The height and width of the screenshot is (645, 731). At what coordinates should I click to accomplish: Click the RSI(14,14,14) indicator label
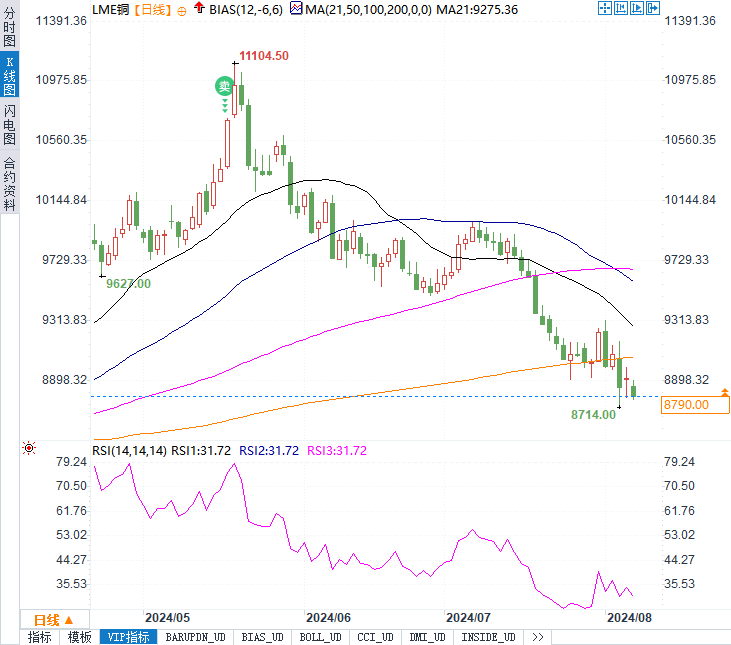[x=129, y=451]
